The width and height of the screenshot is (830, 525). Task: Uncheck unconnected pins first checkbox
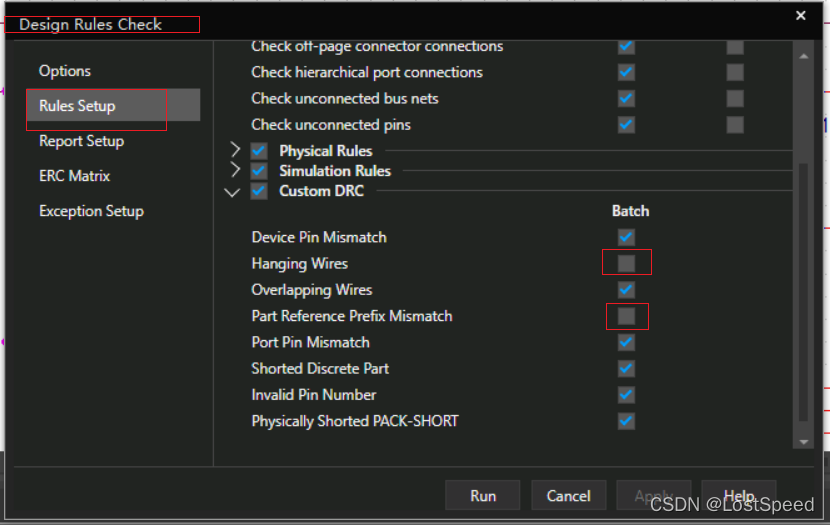[626, 125]
